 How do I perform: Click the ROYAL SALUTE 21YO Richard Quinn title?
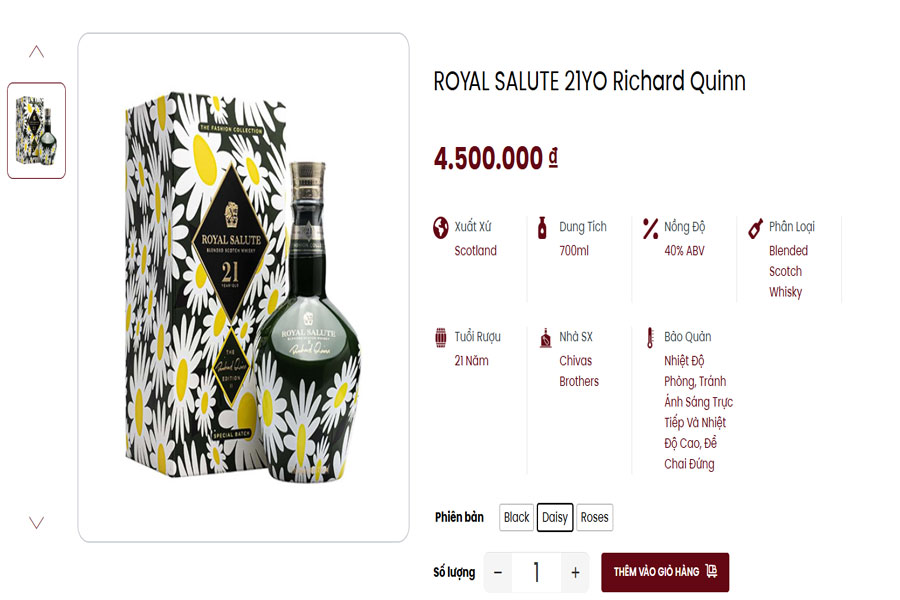[589, 82]
